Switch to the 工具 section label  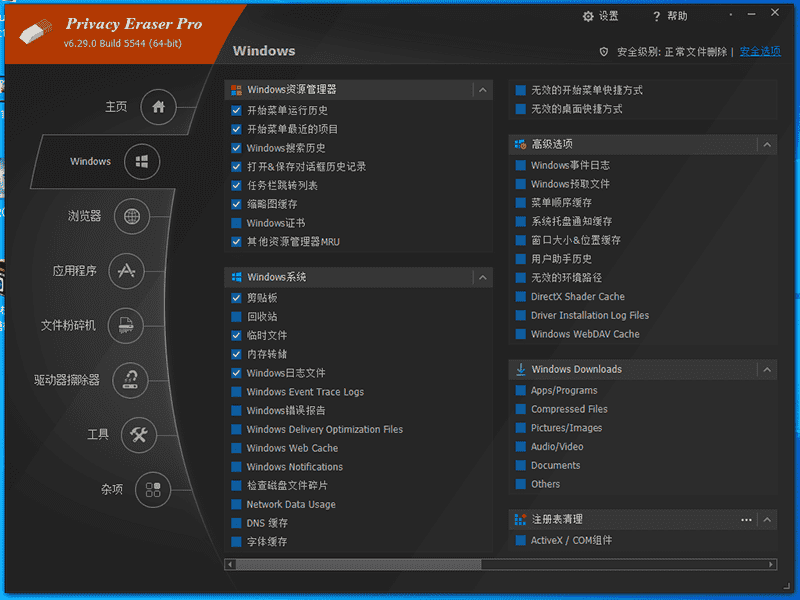(98, 435)
